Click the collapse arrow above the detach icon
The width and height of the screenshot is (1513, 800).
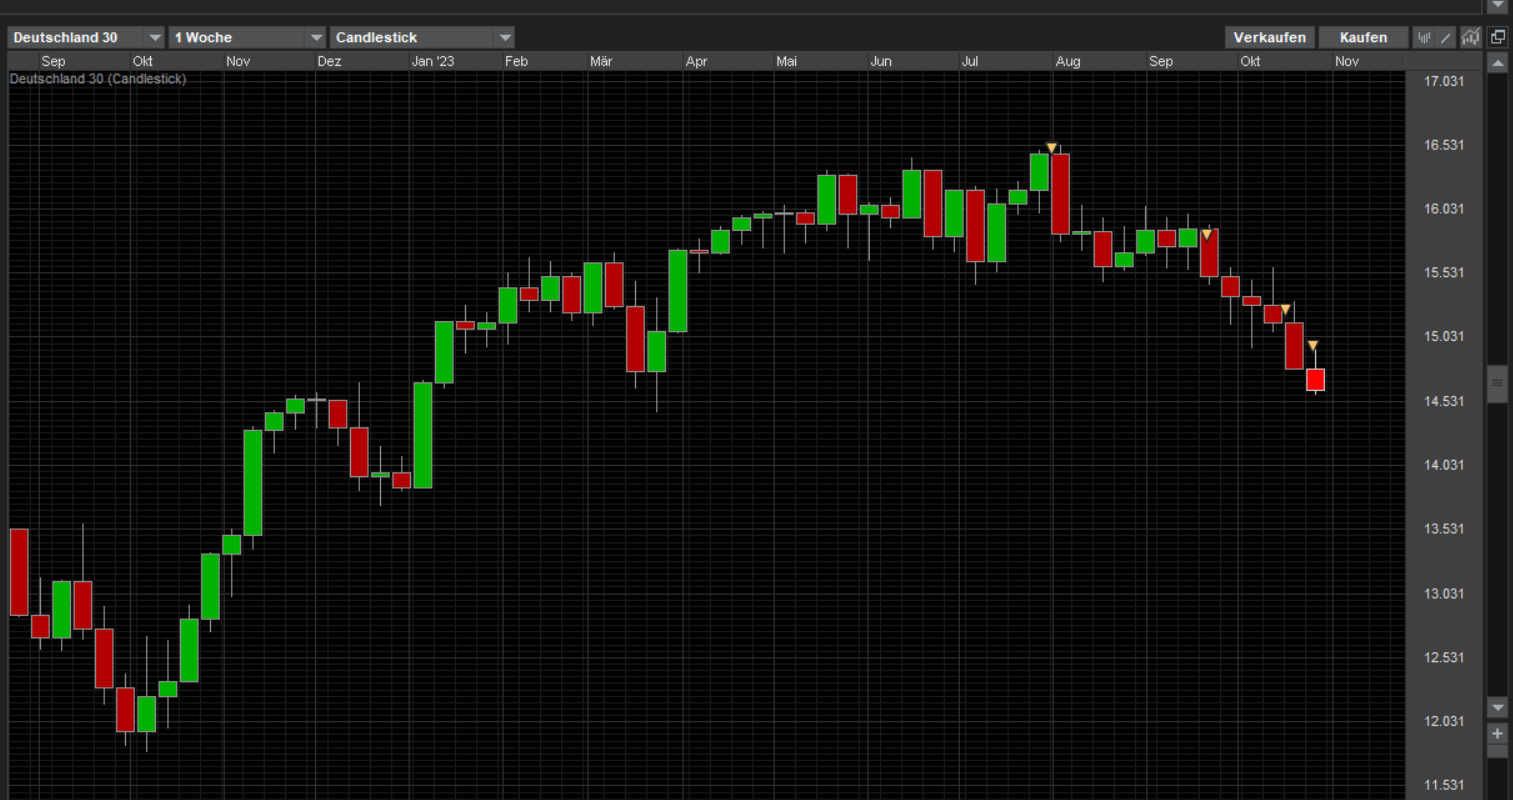point(1498,6)
